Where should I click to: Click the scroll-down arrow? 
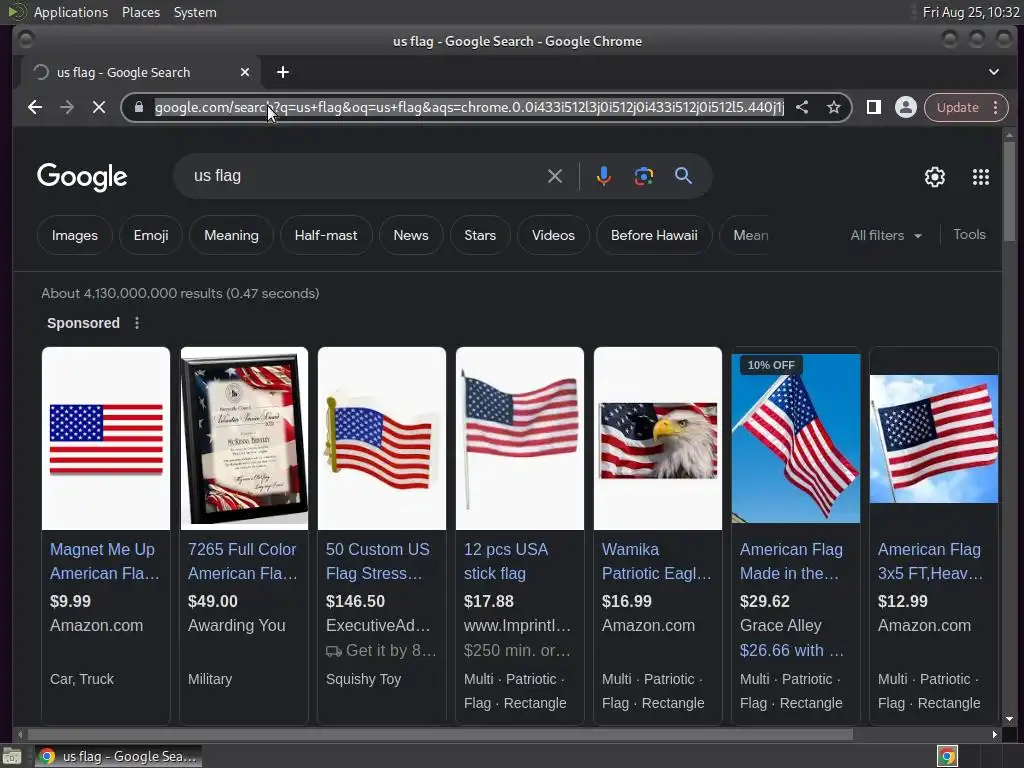[x=1010, y=719]
